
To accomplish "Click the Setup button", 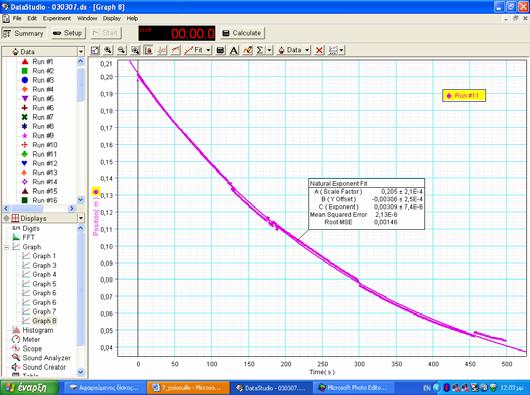I will click(68, 33).
